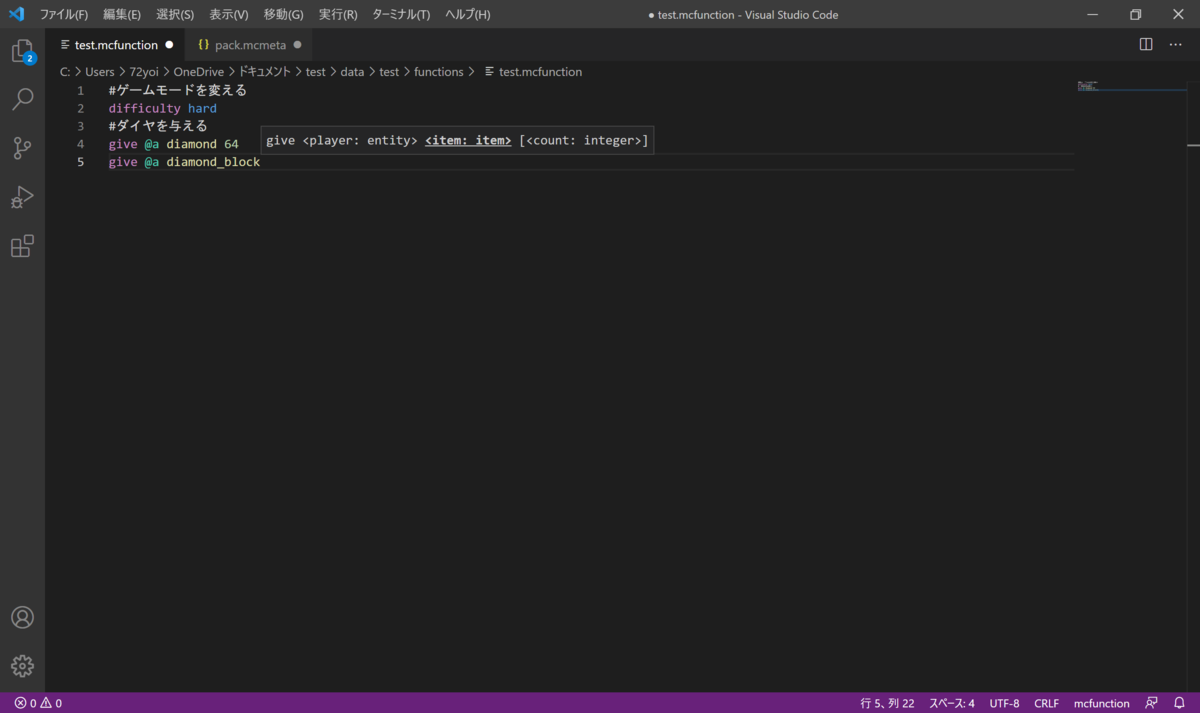
Task: Click the data breadcrumb segment
Action: tap(352, 72)
